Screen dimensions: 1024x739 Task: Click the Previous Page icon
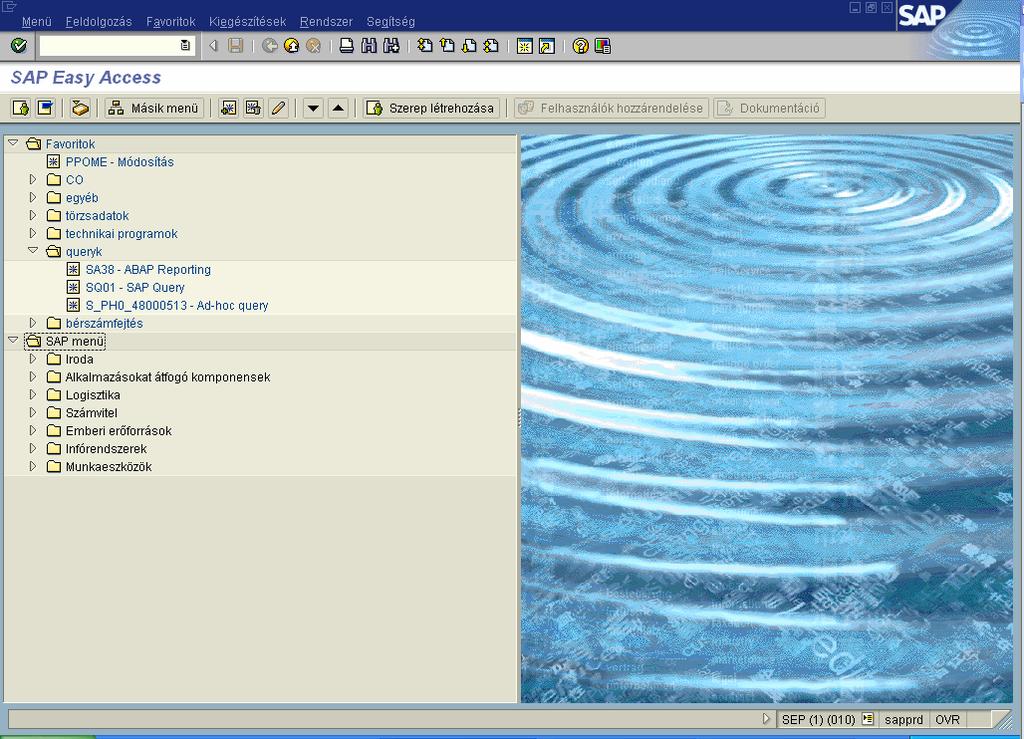(x=447, y=46)
